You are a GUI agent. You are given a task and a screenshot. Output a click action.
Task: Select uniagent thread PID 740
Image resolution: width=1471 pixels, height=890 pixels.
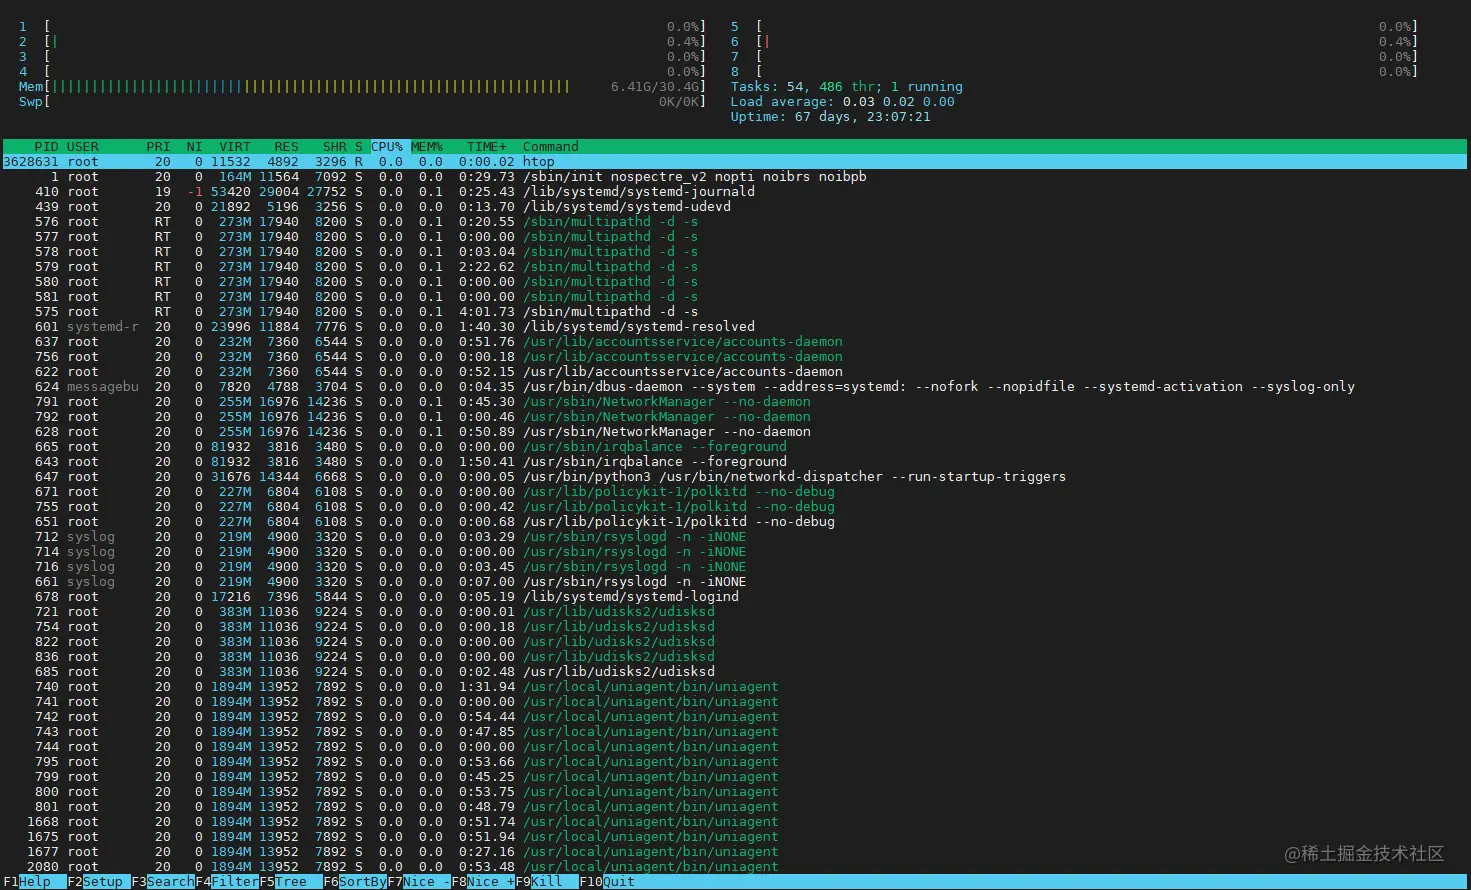[x=735, y=687]
